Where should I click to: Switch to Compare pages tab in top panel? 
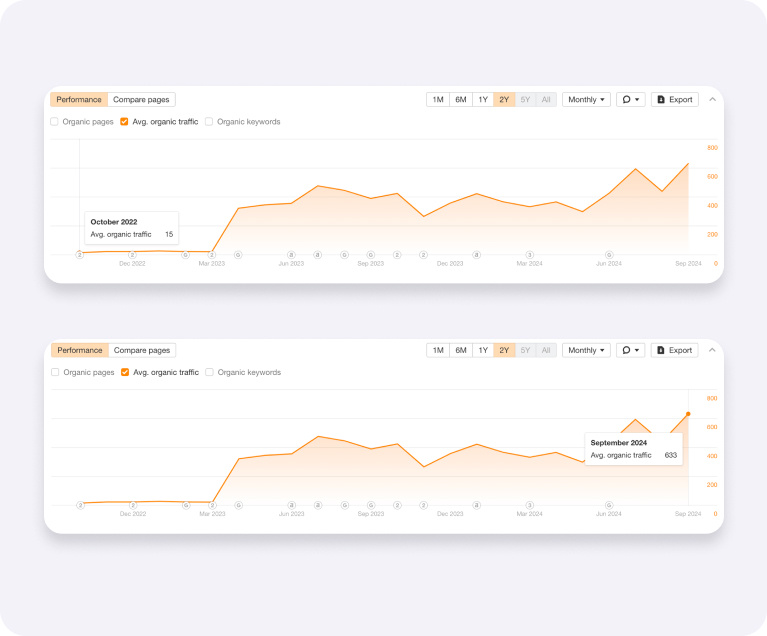[x=141, y=99]
